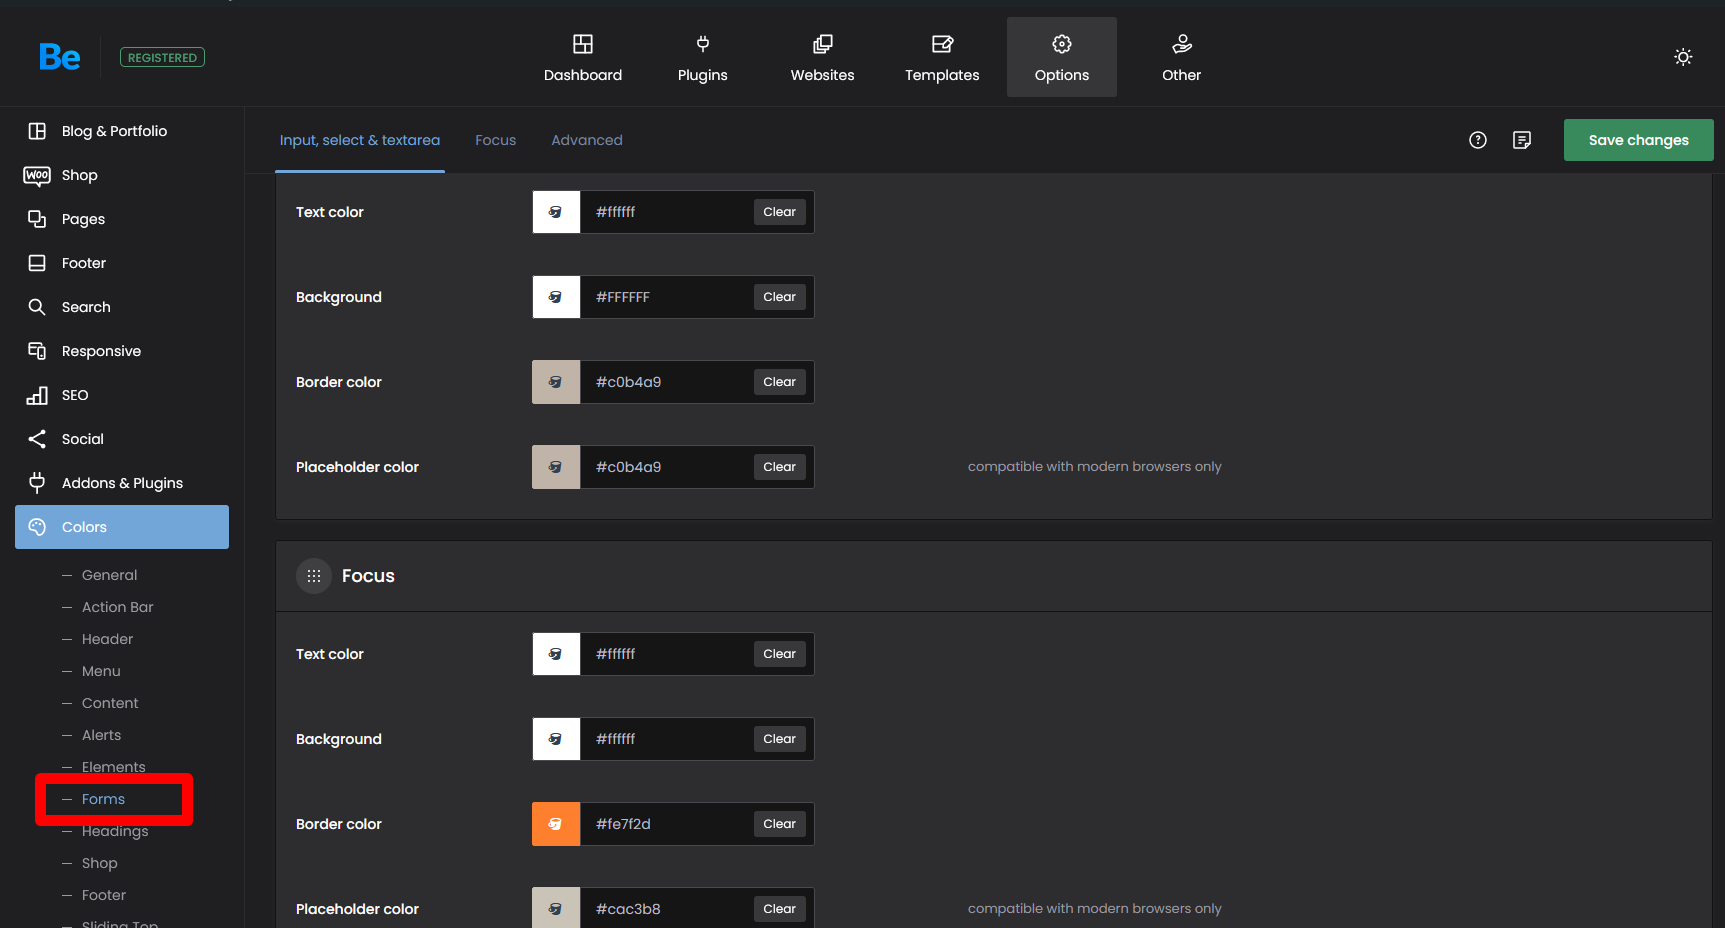This screenshot has height=928, width=1725.
Task: Clear the #fe7f2d Border color value
Action: pos(780,824)
